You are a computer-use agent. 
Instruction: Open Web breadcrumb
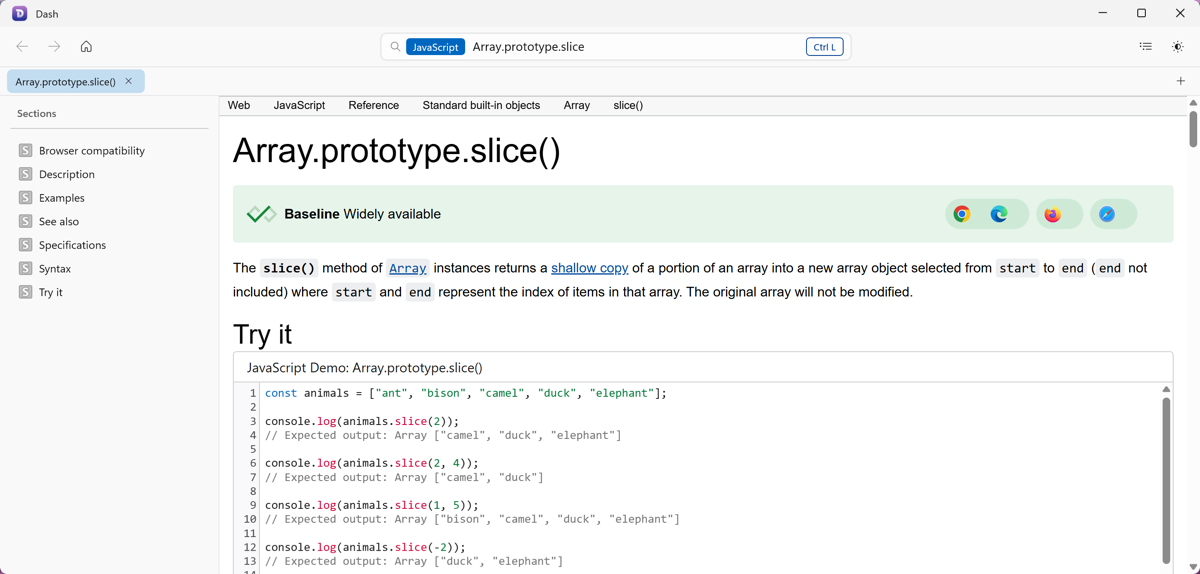tap(239, 105)
